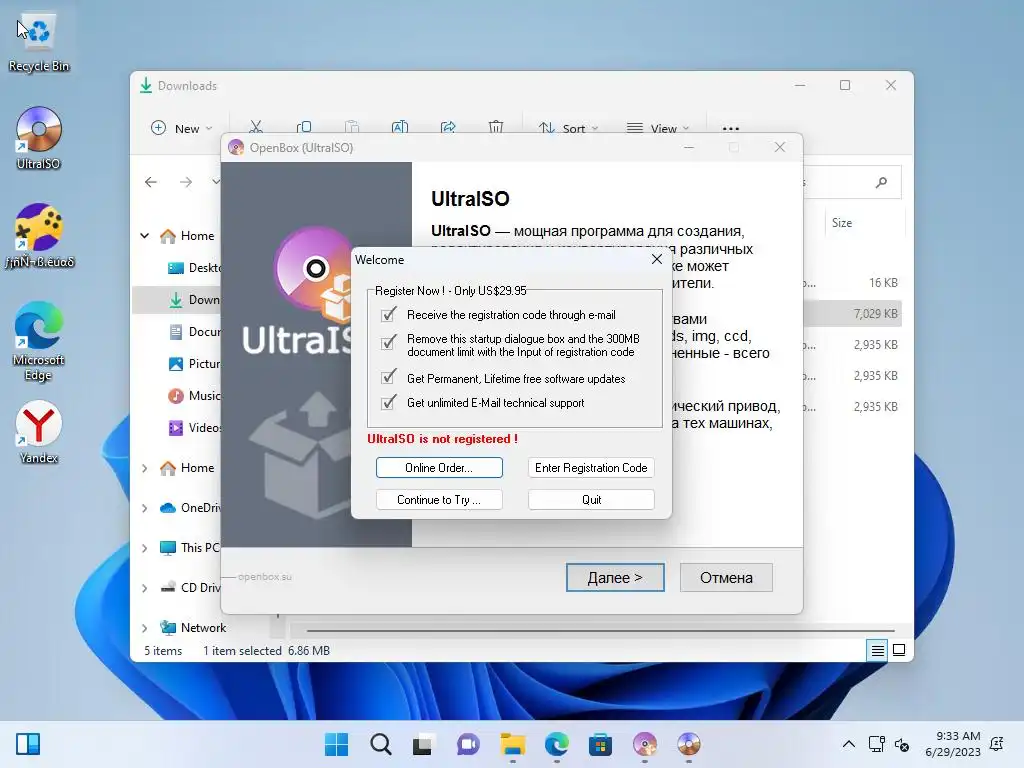Select Music in the navigation pane
Image resolution: width=1024 pixels, height=768 pixels.
click(195, 396)
